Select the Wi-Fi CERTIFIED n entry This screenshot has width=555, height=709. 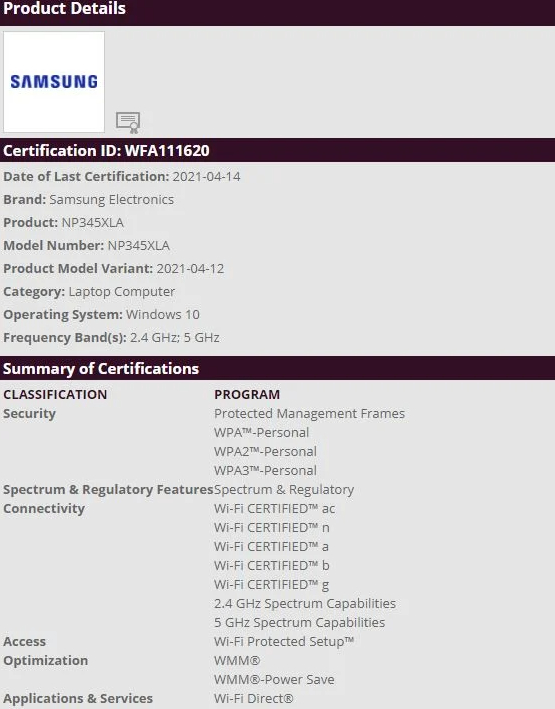click(x=271, y=527)
